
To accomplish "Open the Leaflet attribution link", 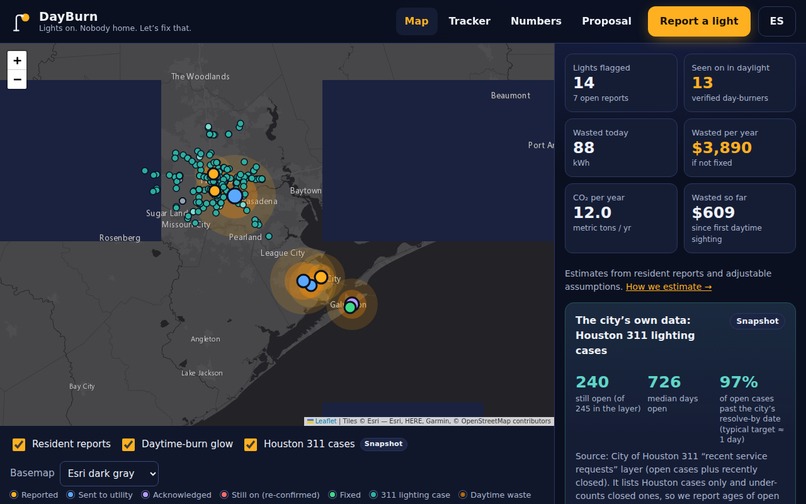I will pos(325,421).
